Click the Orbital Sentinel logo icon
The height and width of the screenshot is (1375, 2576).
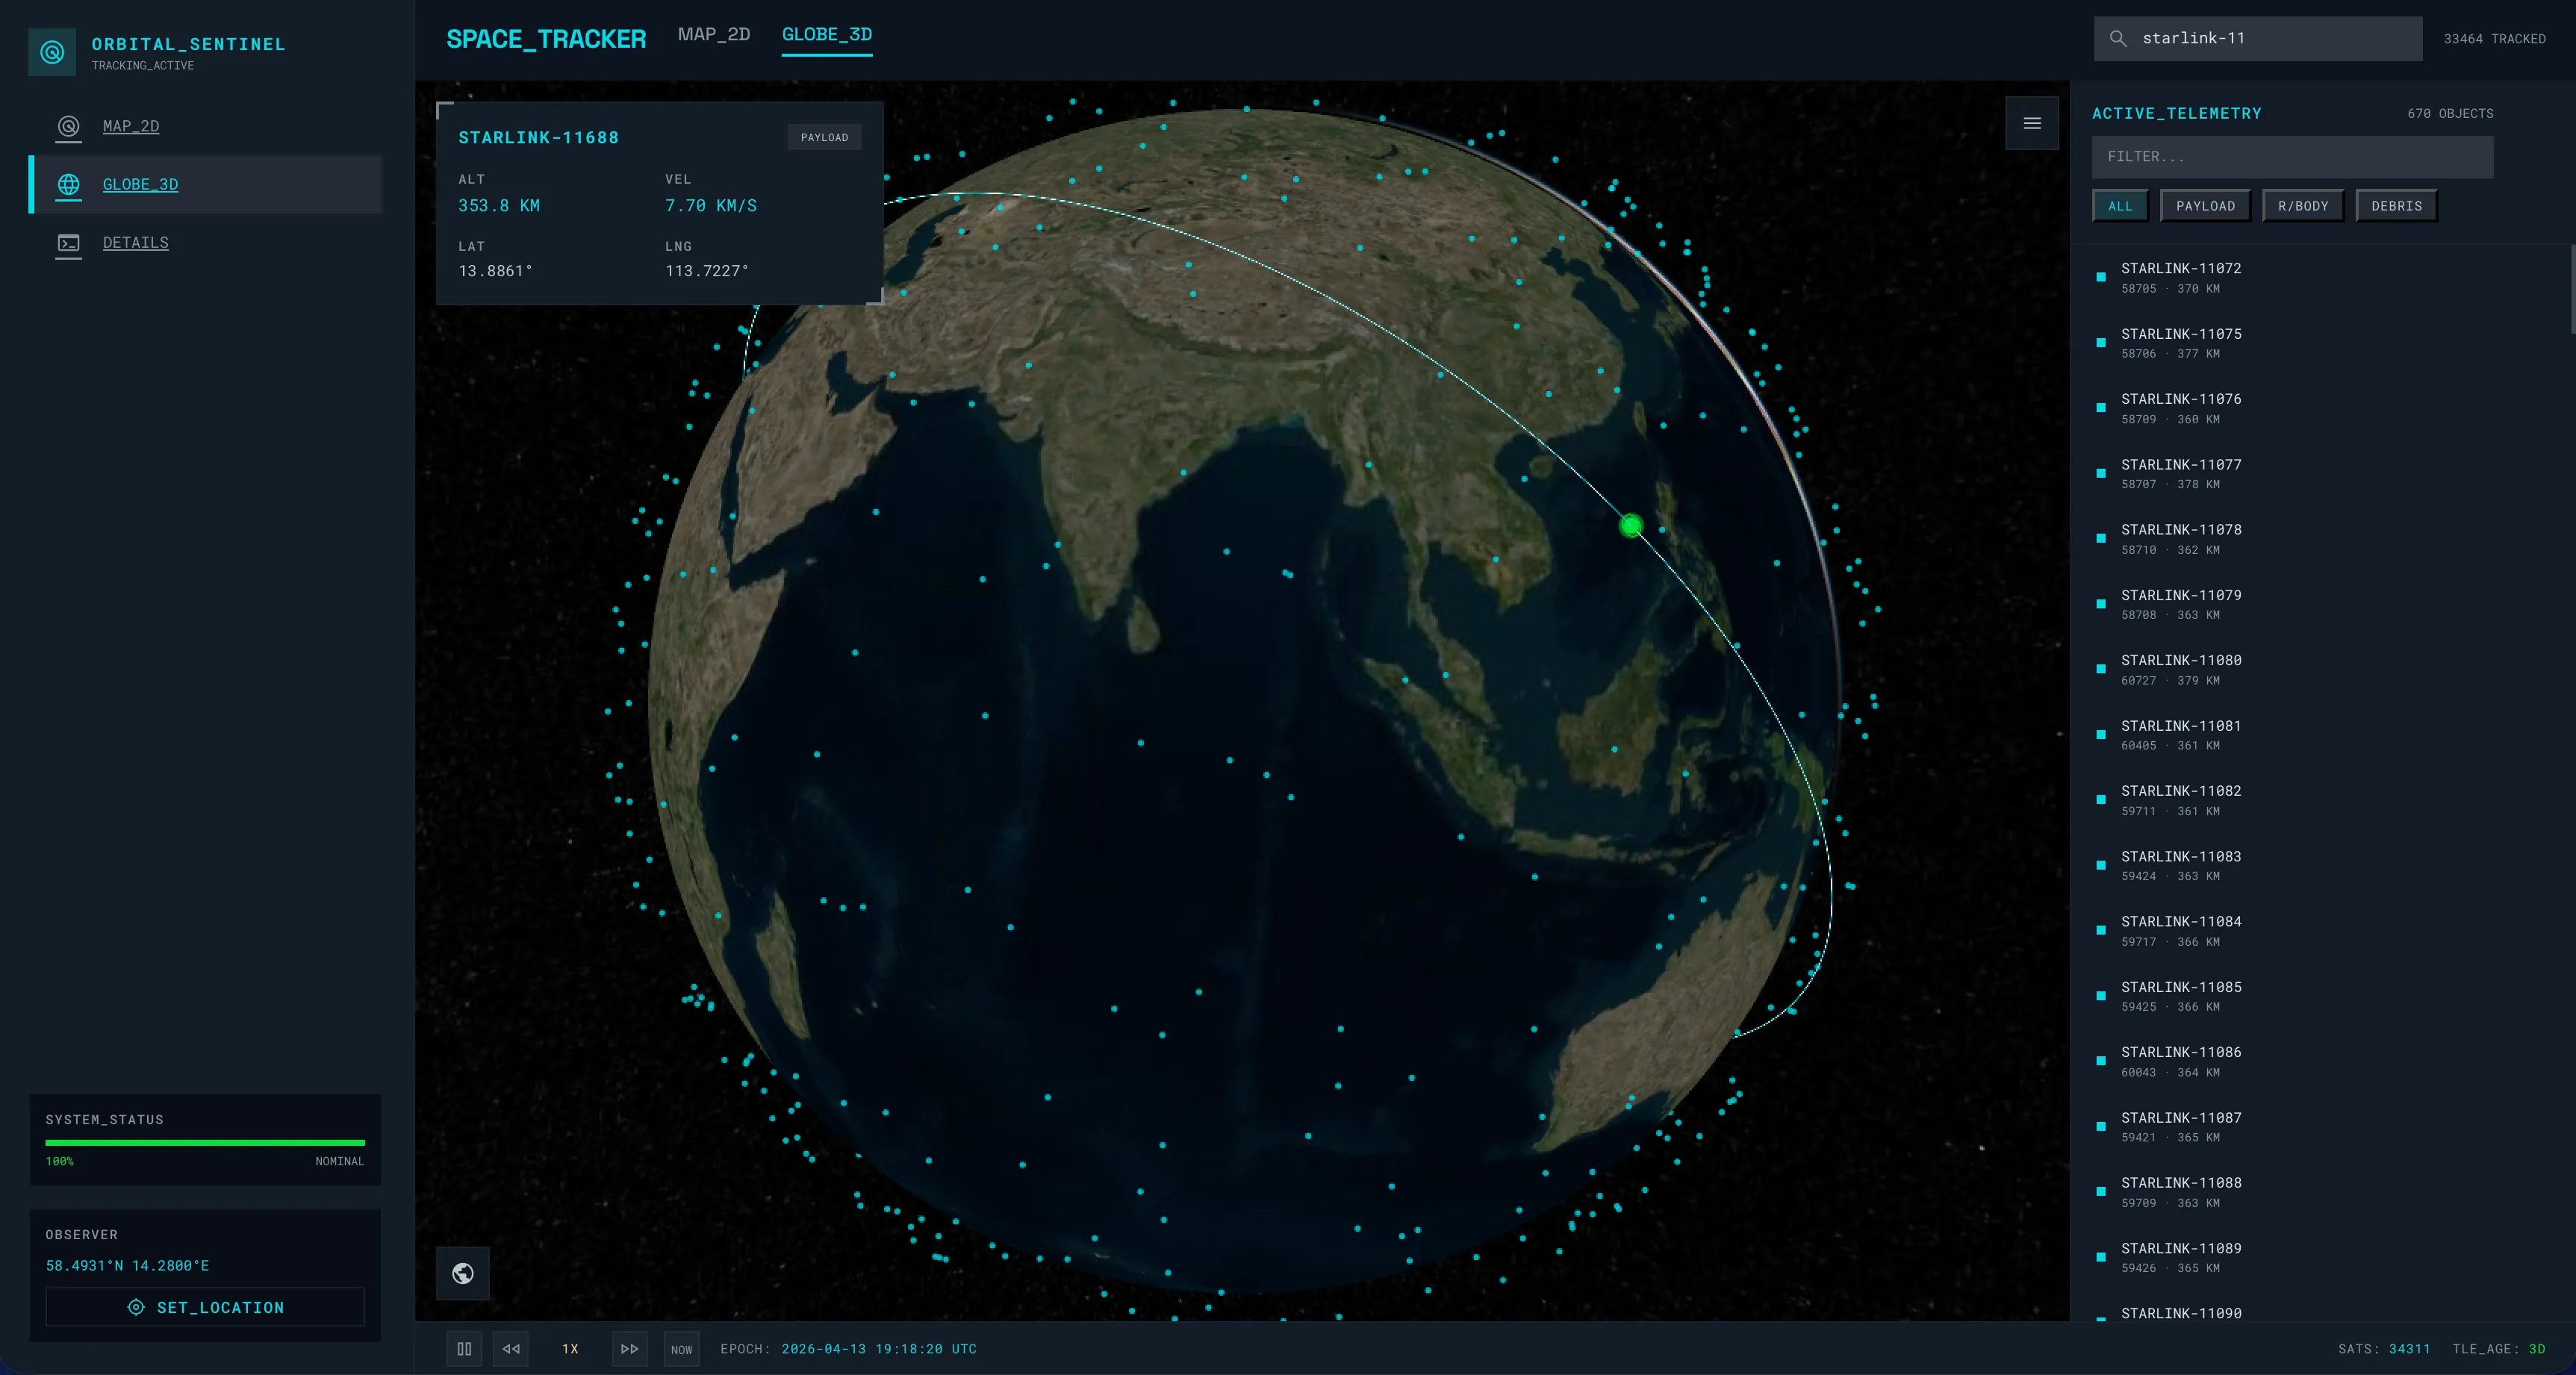pos(52,52)
